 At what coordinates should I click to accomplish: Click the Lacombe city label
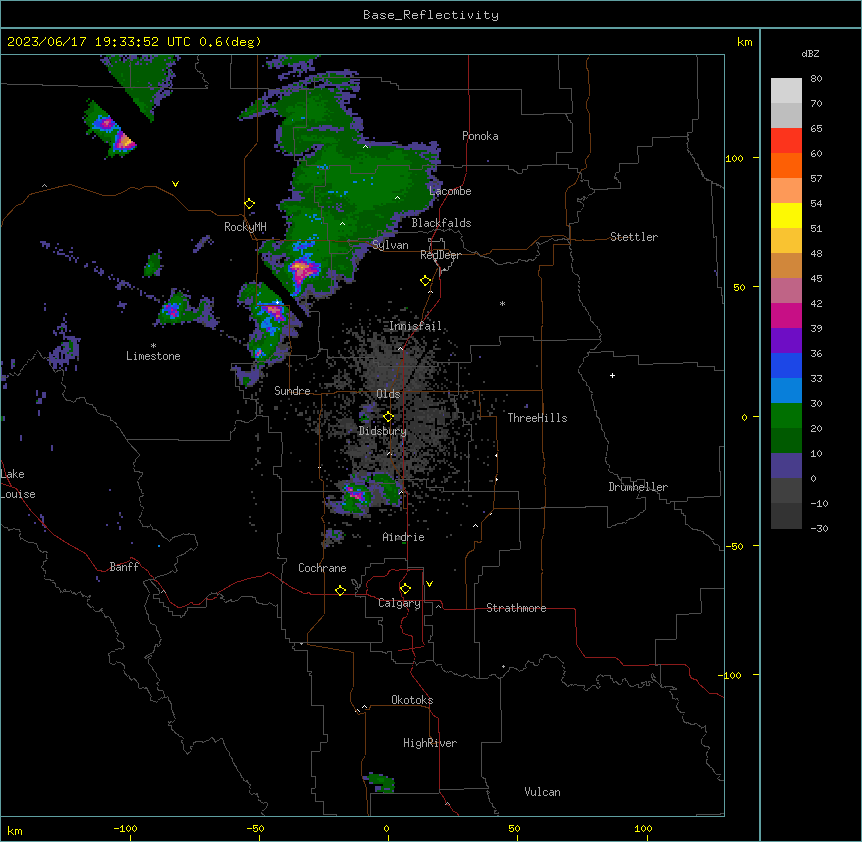(x=450, y=191)
